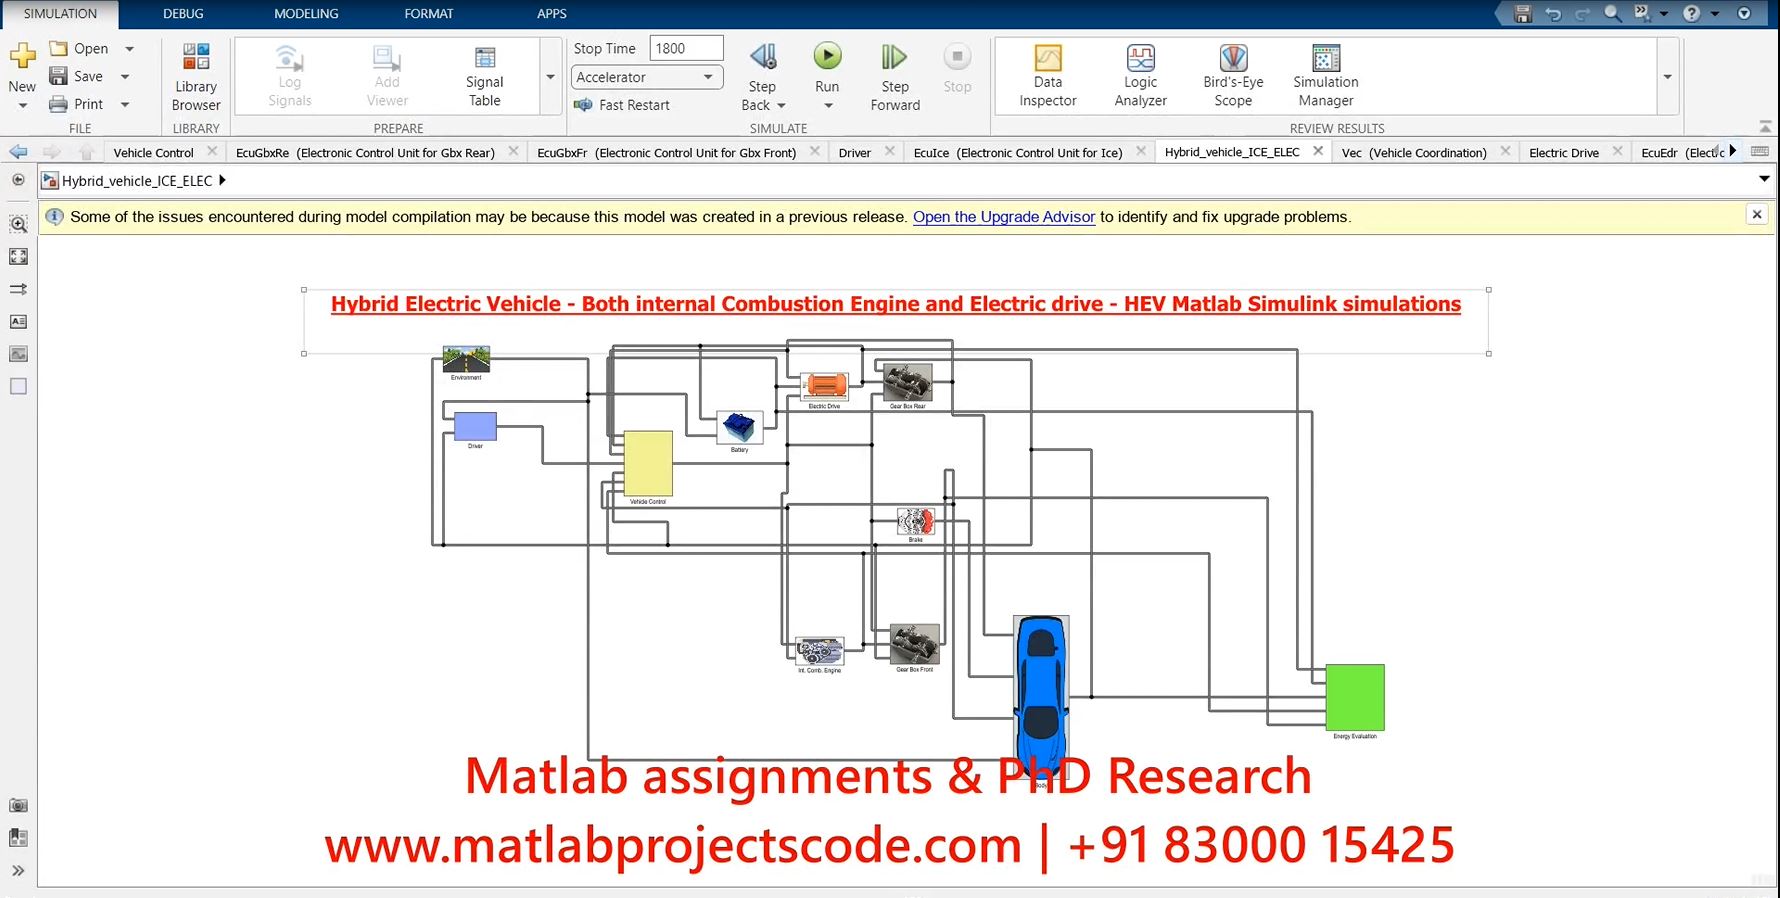Toggle the model browser button
Screen dimensions: 1780x898
(18, 180)
